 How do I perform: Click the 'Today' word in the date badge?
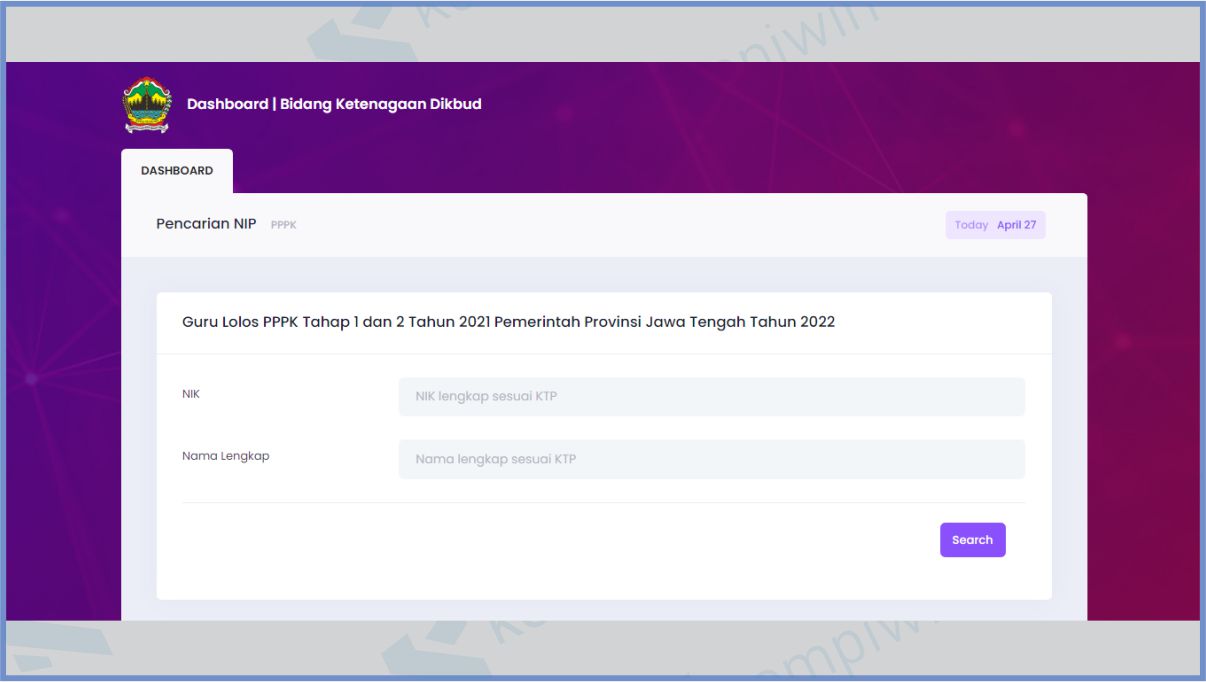coord(971,225)
